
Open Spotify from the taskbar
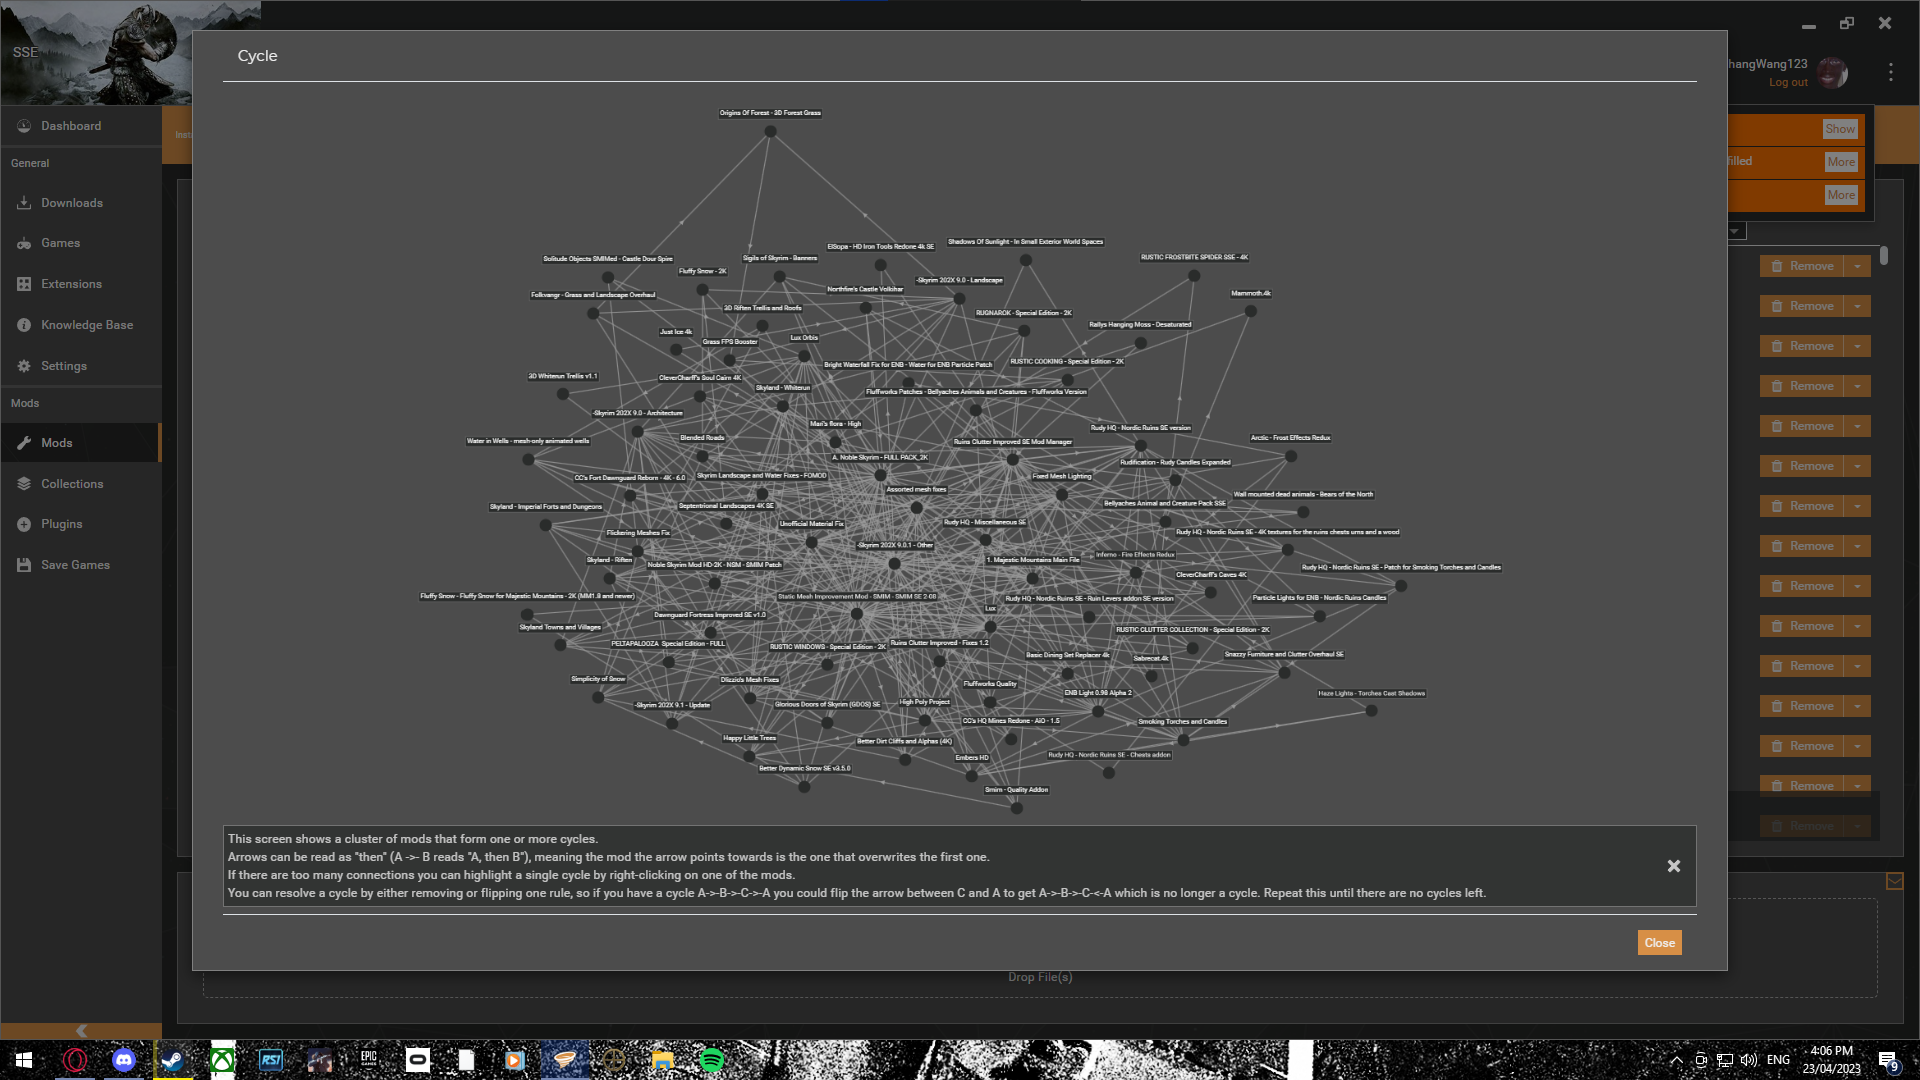click(x=711, y=1060)
